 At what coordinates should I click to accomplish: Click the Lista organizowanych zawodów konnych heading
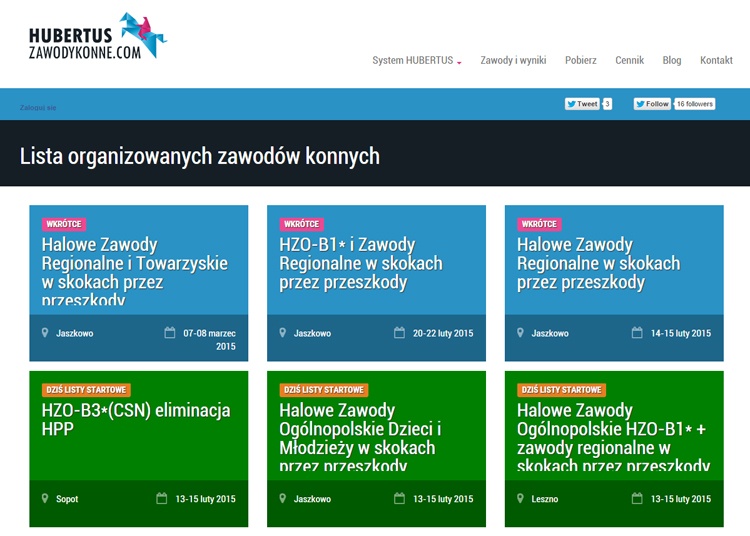pos(199,156)
